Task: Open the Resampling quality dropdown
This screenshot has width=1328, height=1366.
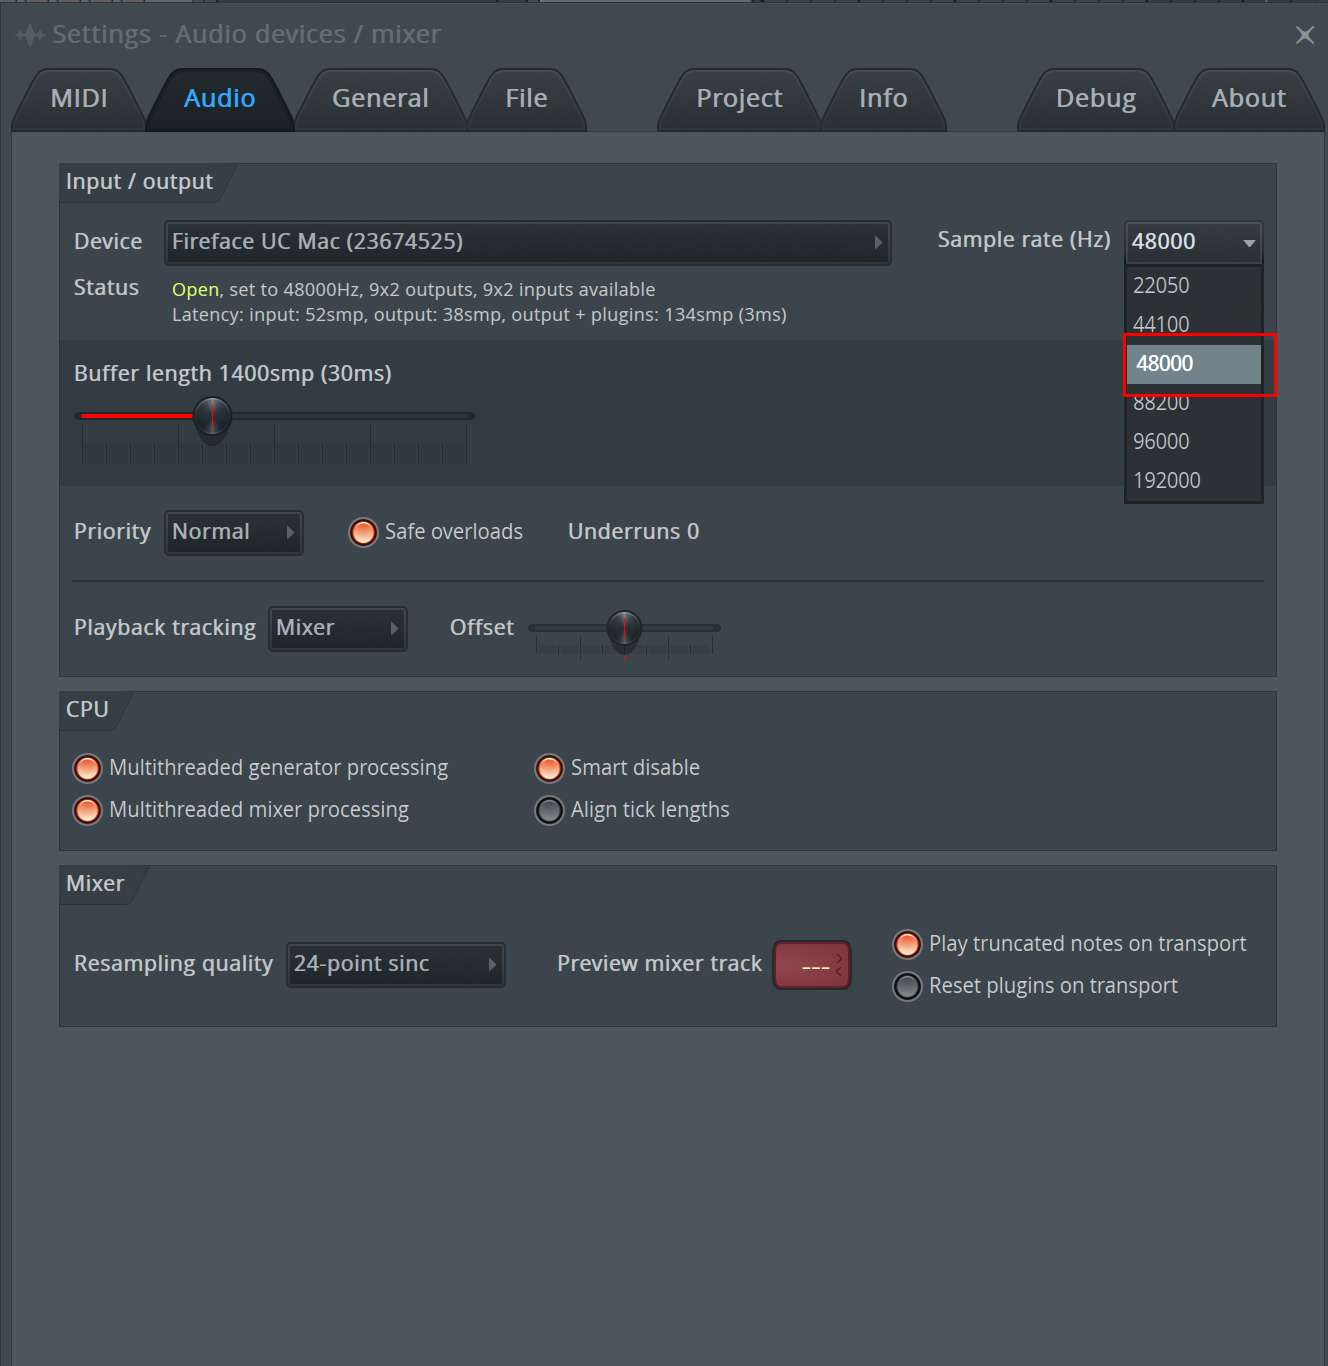Action: (x=395, y=964)
